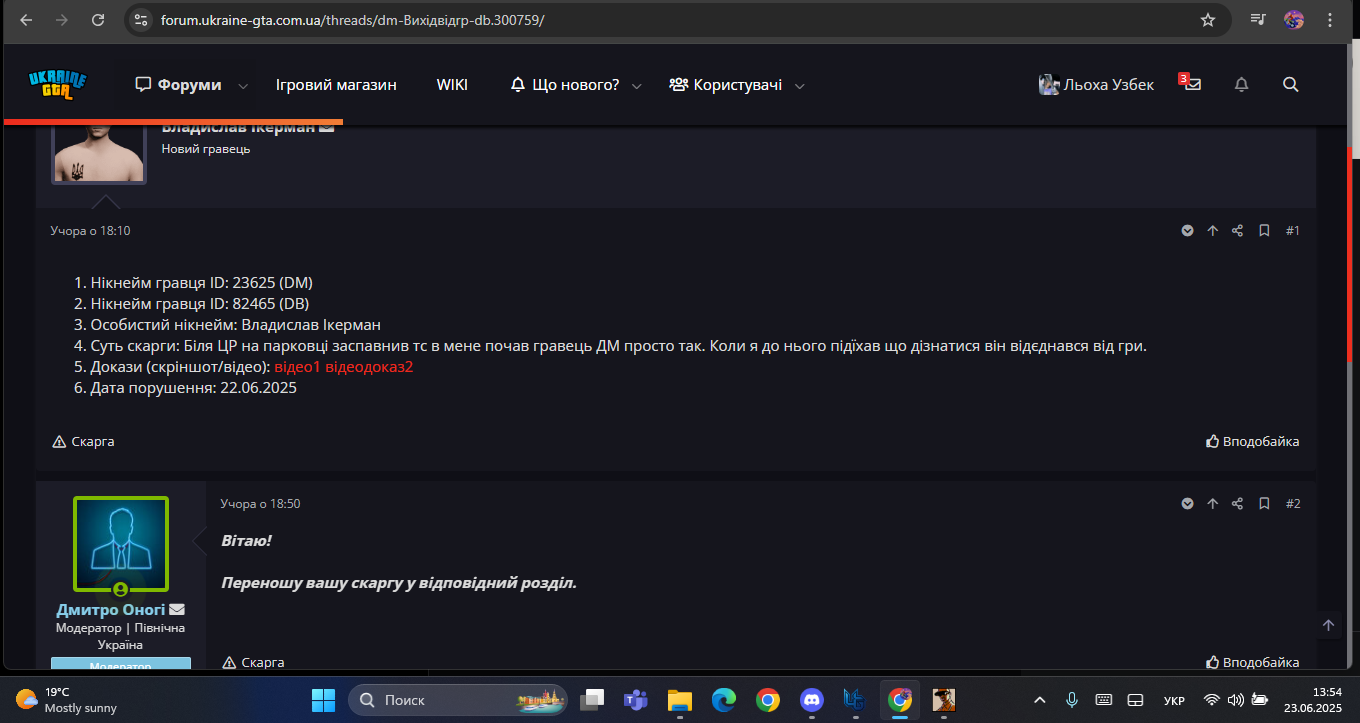Bookmark this page with the star icon

point(1208,20)
